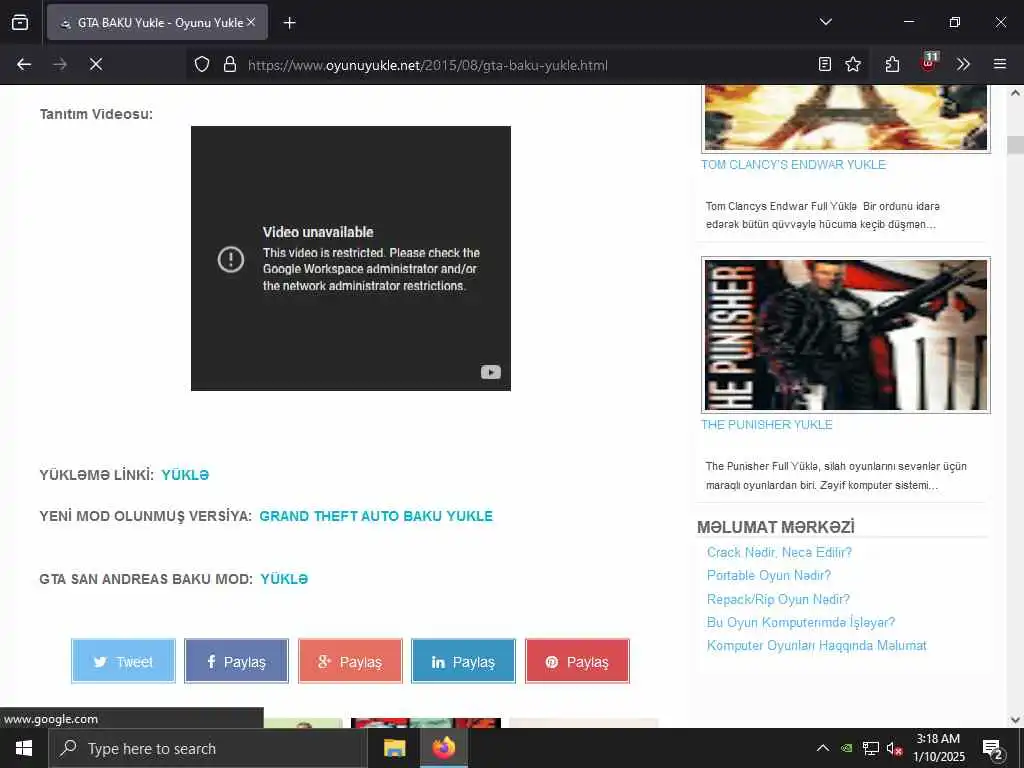Screen dimensions: 1024x768
Task: Click Firefox icon in taskbar
Action: coord(443,748)
